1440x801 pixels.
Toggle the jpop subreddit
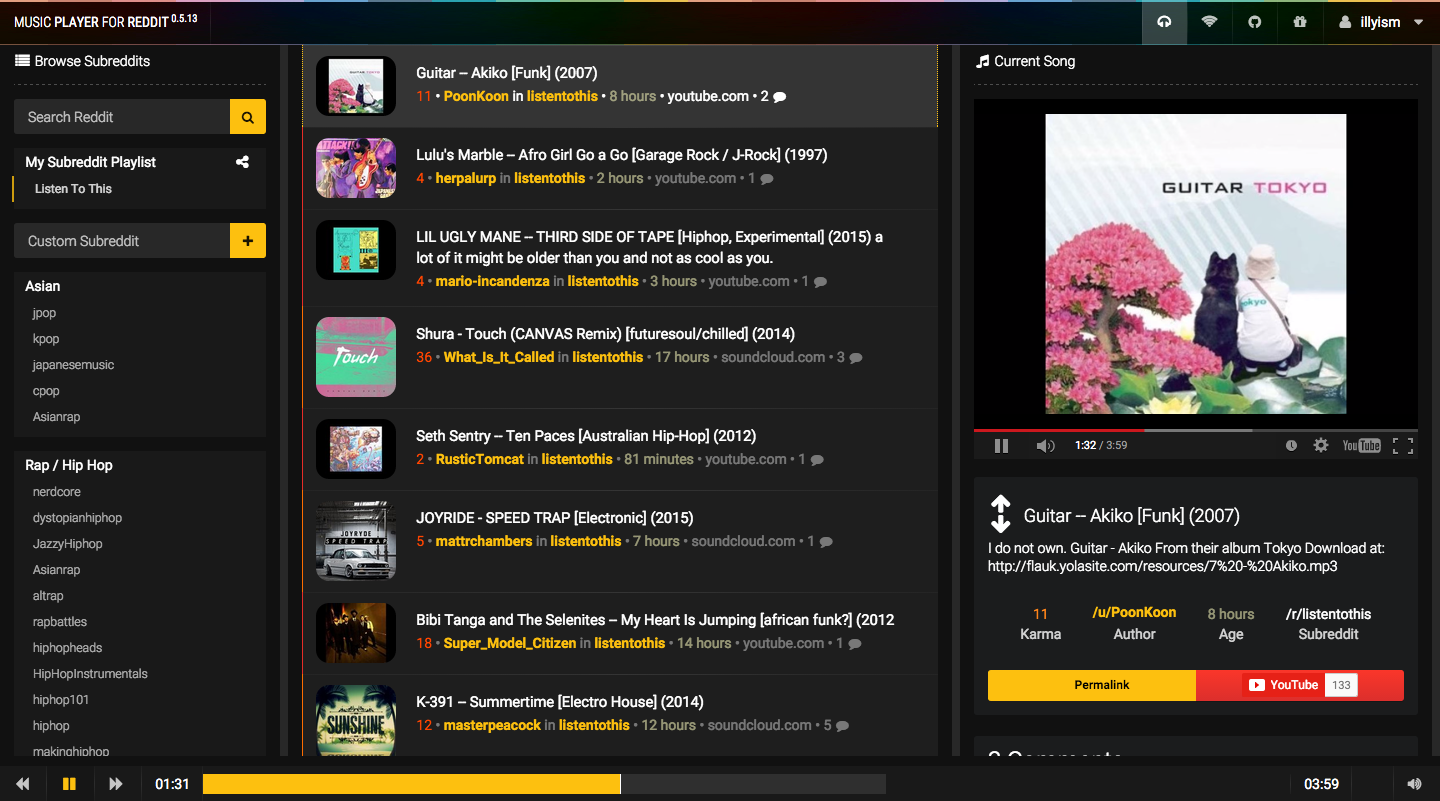click(44, 313)
